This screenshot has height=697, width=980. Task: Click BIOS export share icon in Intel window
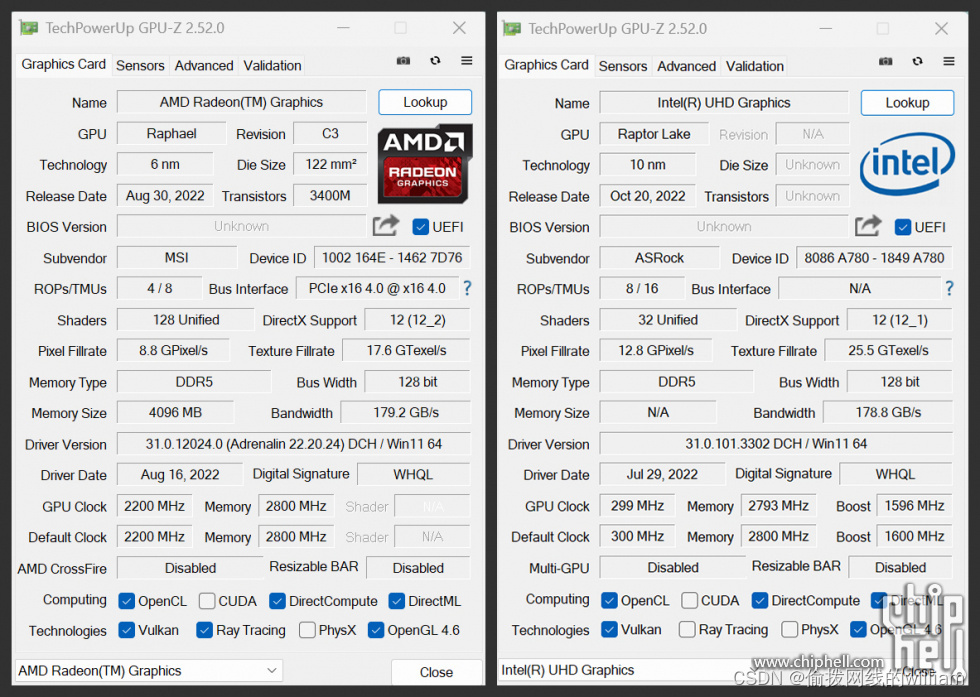[868, 226]
